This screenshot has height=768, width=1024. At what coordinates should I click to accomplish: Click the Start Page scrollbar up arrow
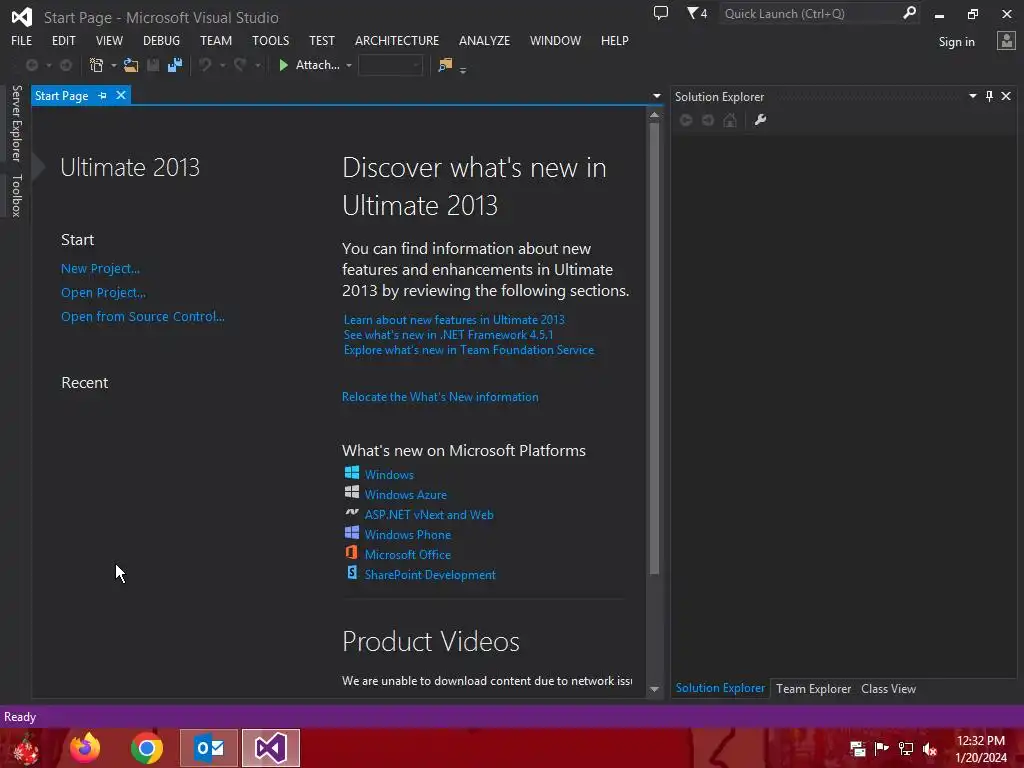[654, 115]
